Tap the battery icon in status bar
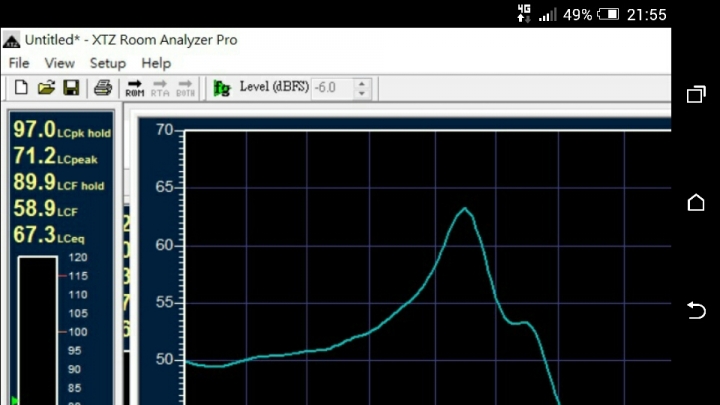Image resolution: width=720 pixels, height=405 pixels. [608, 15]
